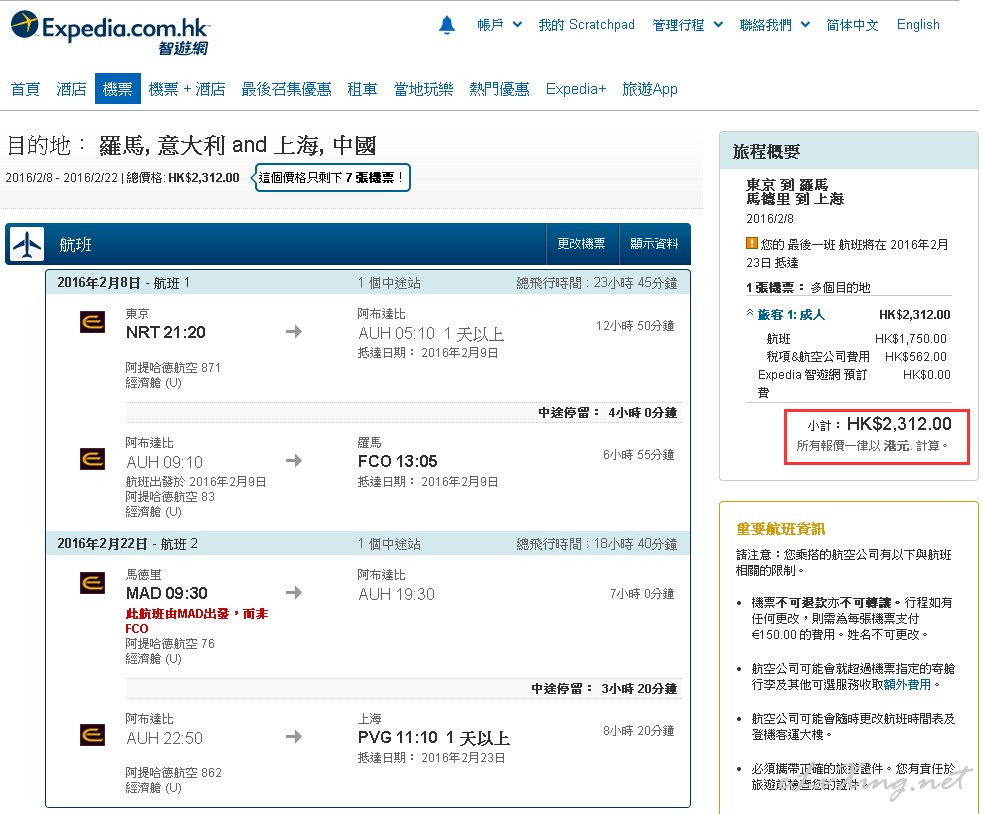Image resolution: width=983 pixels, height=814 pixels.
Task: Click Etihad logo beside MAD 09:30 flight
Action: [x=92, y=583]
